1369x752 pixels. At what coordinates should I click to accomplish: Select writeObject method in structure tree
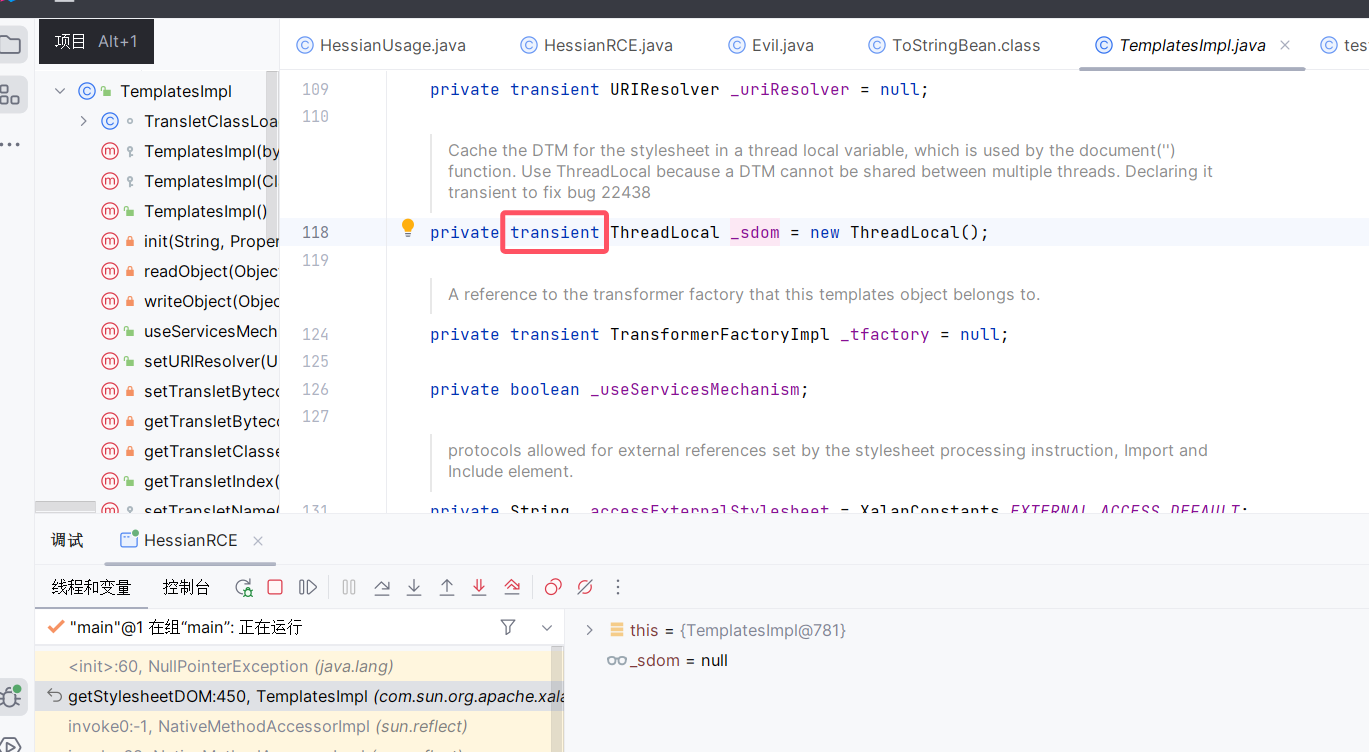pyautogui.click(x=190, y=301)
